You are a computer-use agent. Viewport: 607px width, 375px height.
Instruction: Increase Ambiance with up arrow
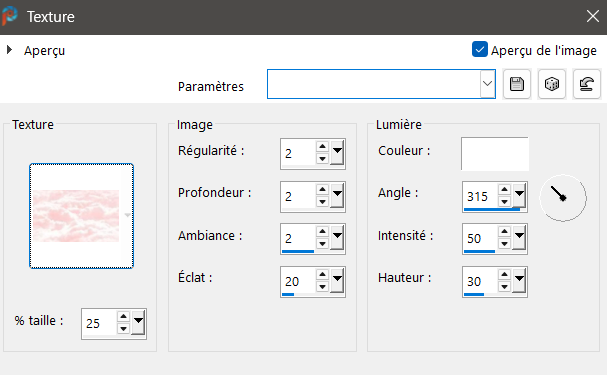click(x=322, y=232)
